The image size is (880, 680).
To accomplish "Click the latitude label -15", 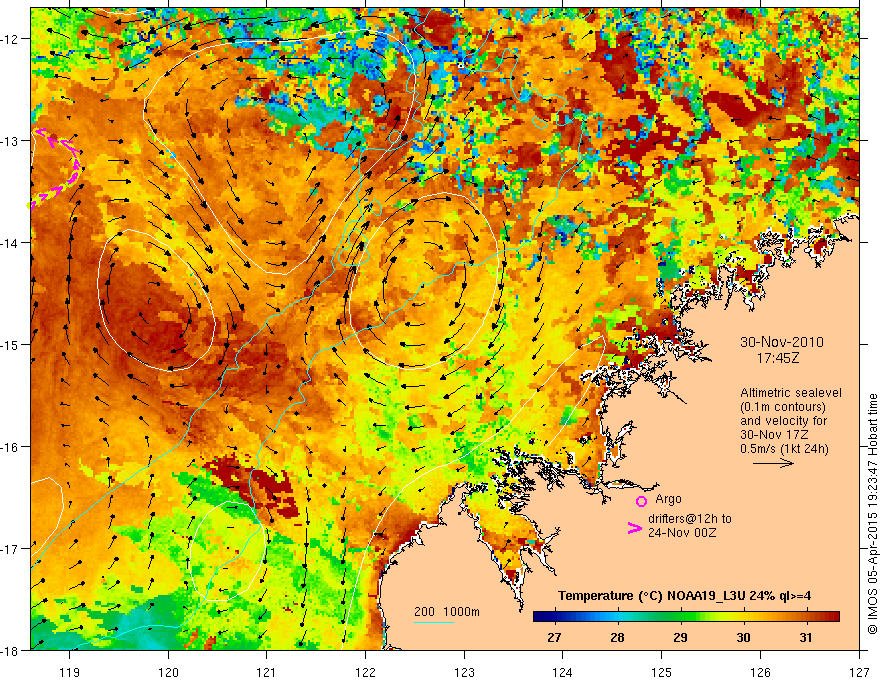I will point(11,344).
